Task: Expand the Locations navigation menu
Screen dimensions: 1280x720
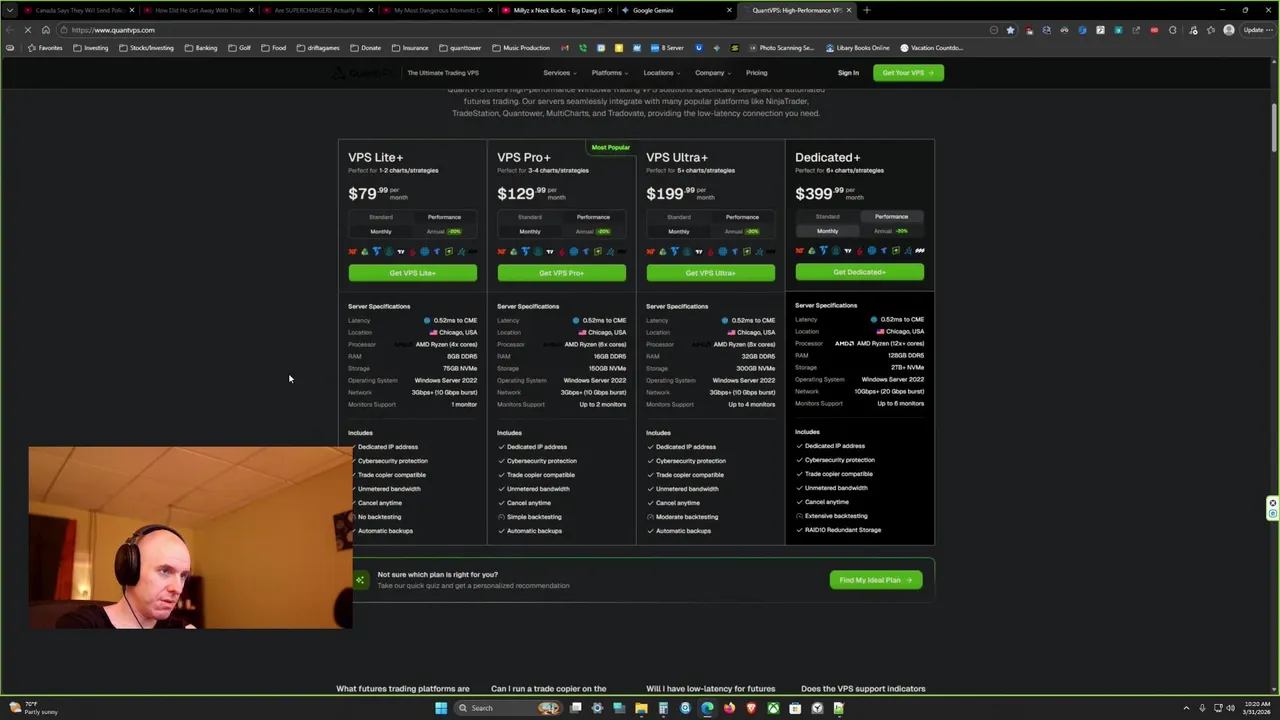Action: (662, 73)
